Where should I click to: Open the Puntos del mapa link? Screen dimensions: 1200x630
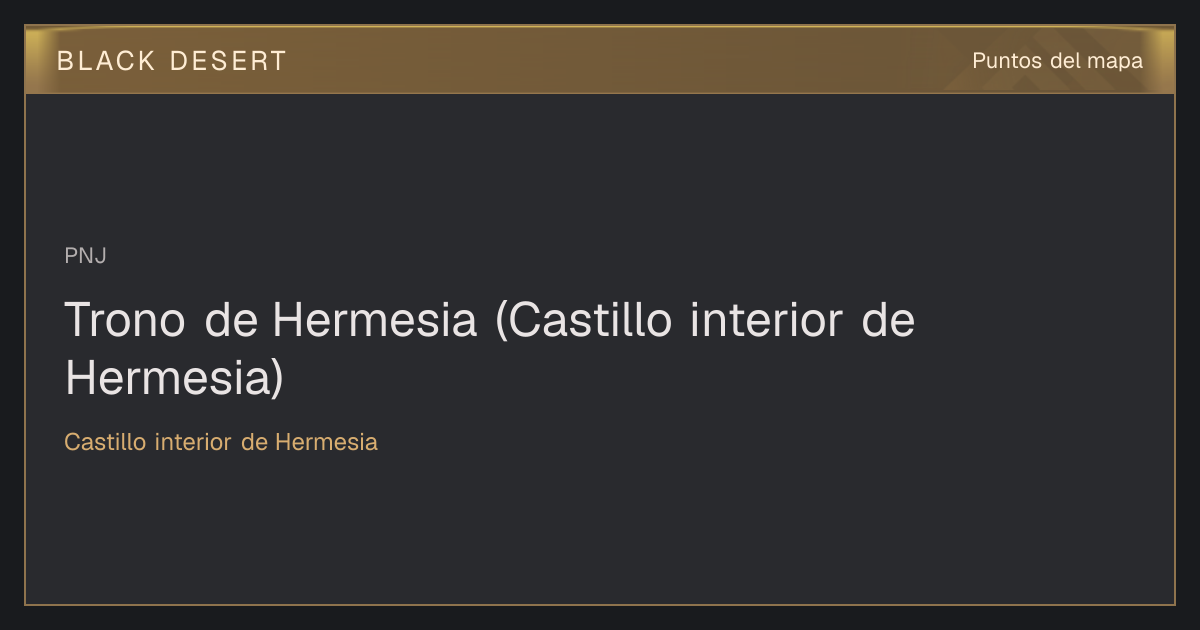(x=1057, y=61)
